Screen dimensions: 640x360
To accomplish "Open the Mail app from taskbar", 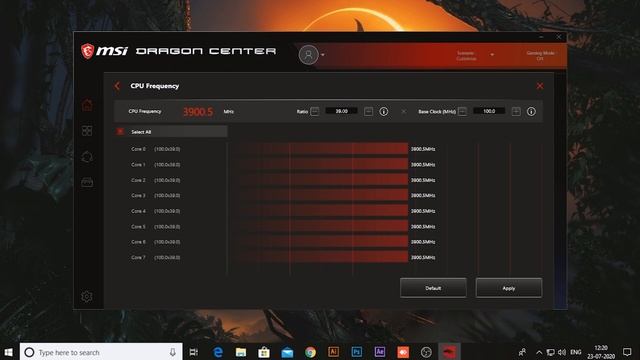I will (287, 352).
